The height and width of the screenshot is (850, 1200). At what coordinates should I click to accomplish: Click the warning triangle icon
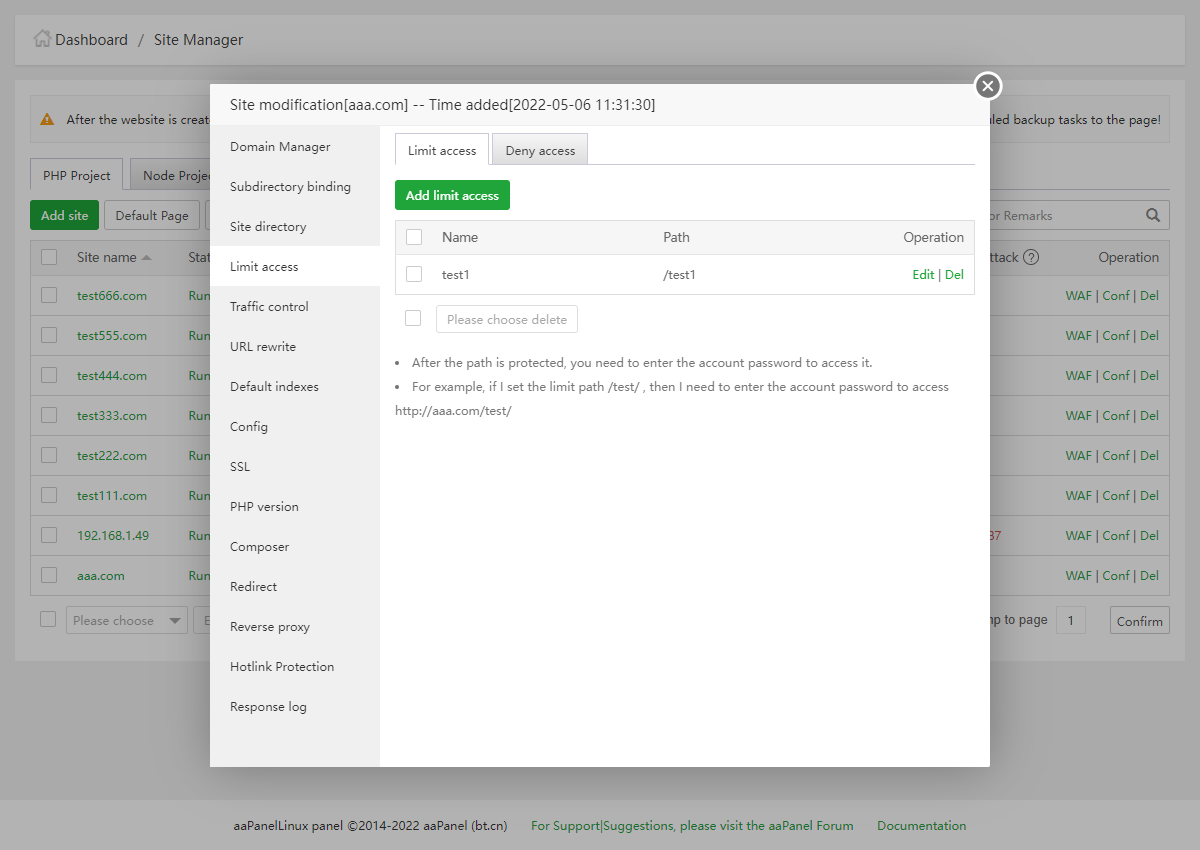point(47,119)
